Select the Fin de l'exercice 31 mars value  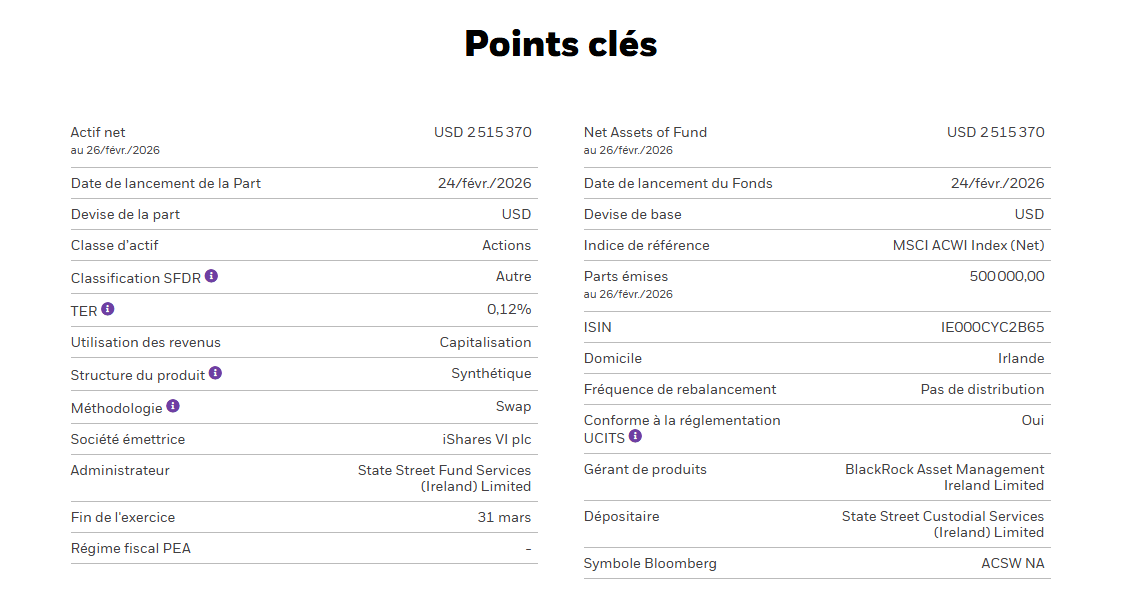[504, 518]
